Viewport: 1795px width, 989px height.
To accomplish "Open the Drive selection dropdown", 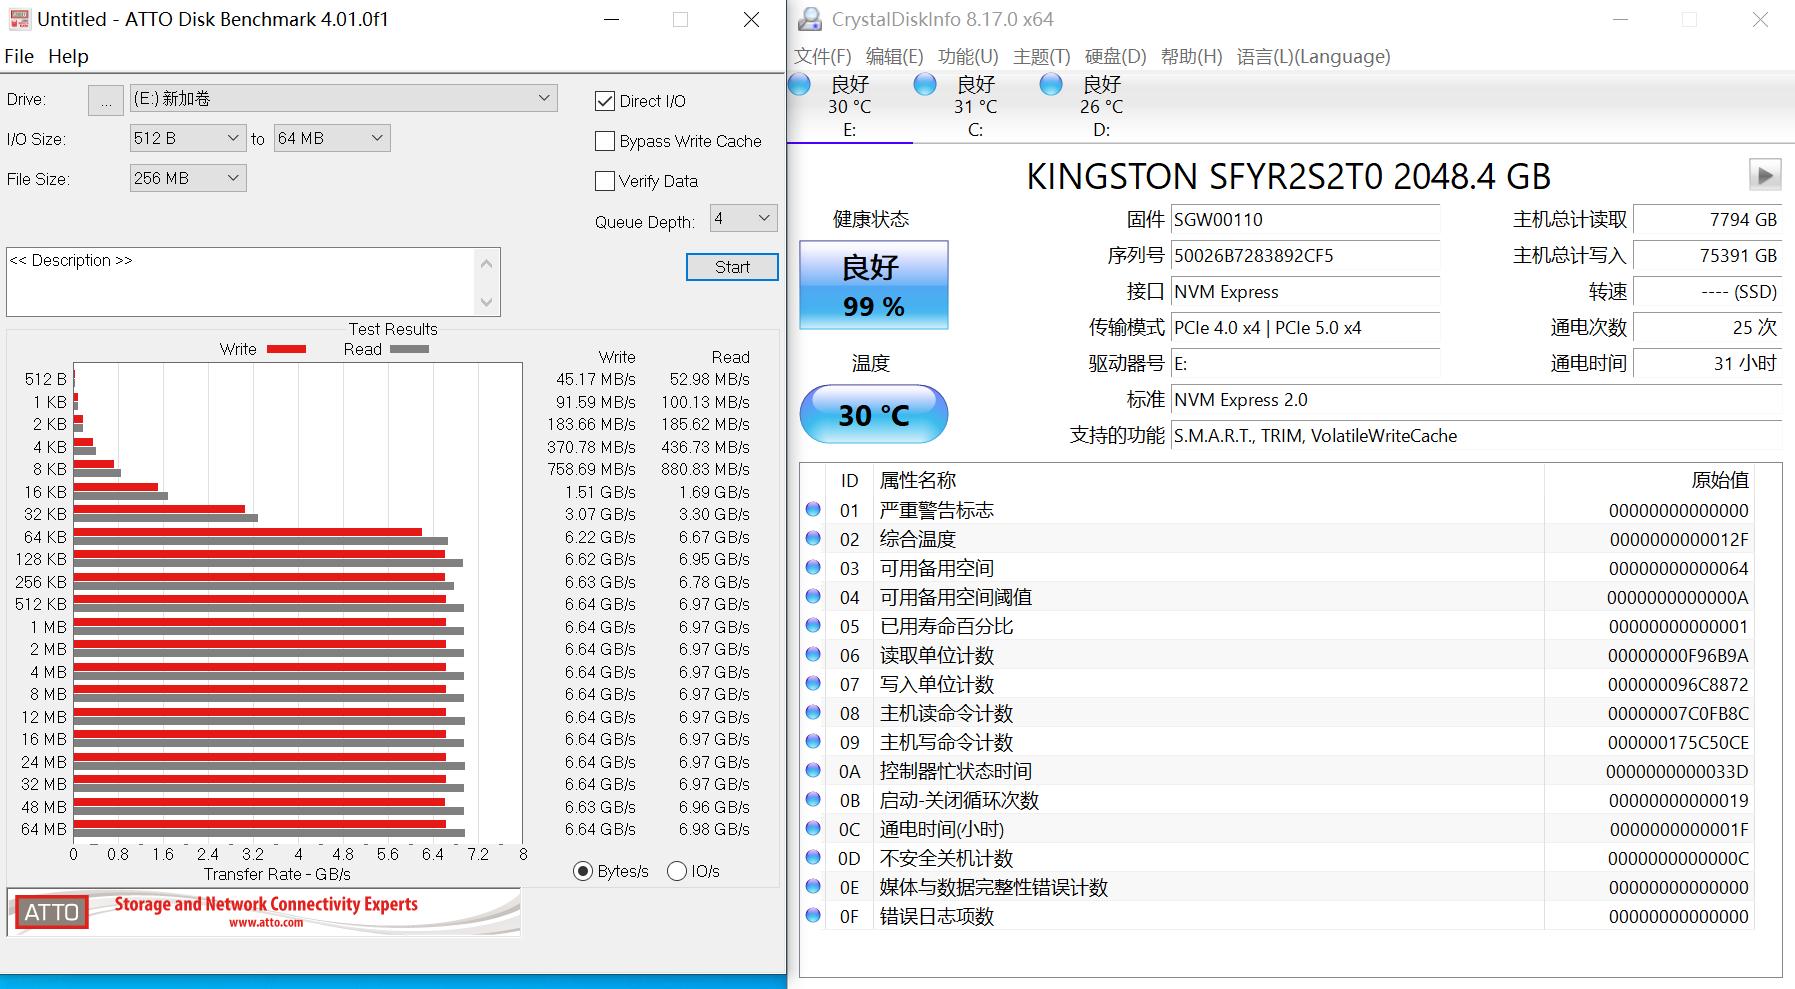I will tap(344, 98).
